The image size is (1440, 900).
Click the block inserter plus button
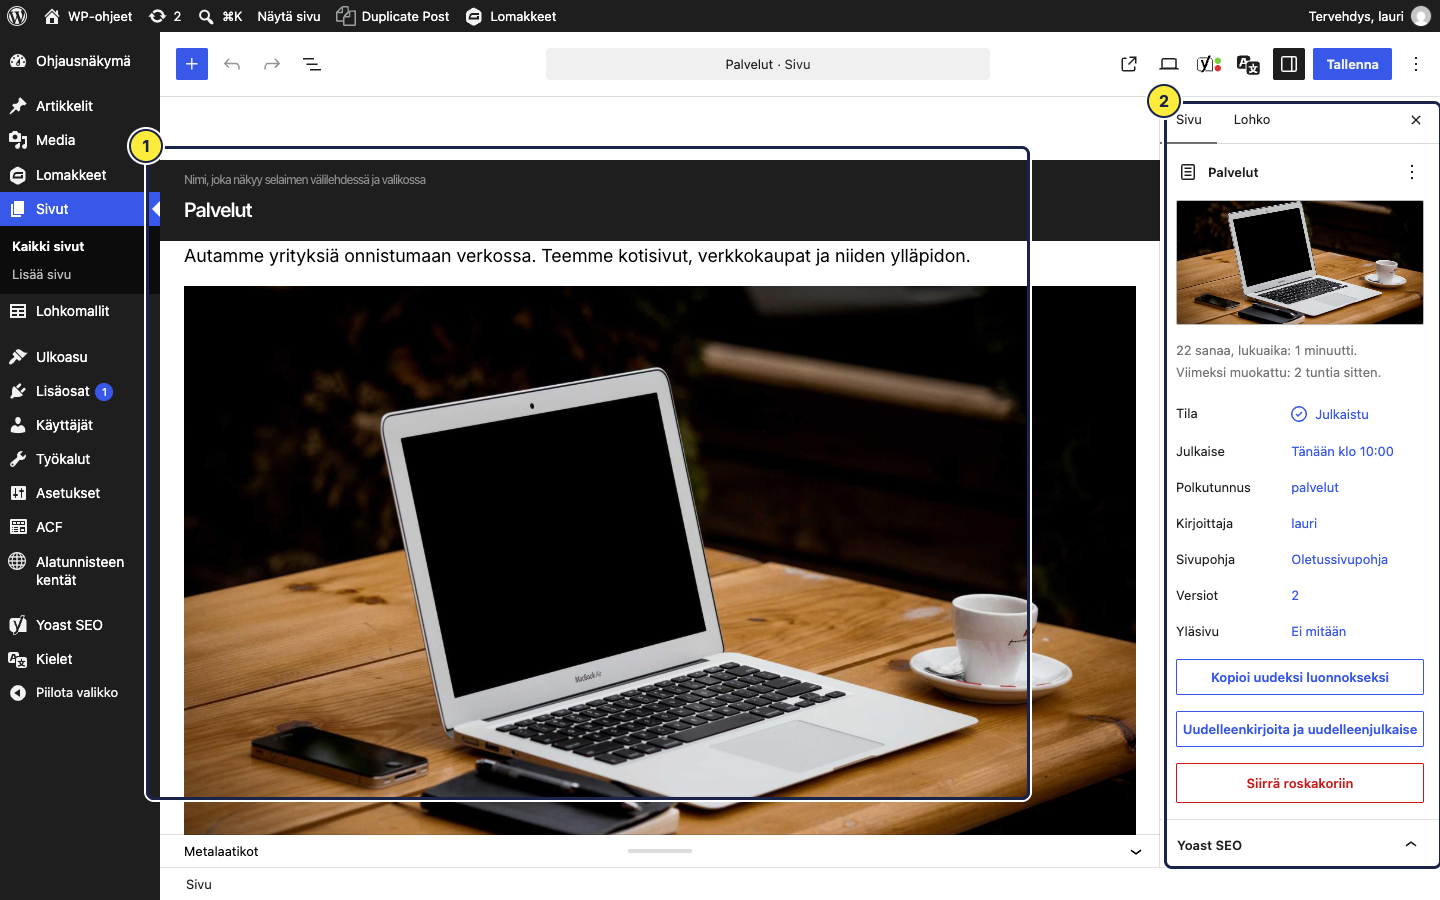pyautogui.click(x=192, y=64)
